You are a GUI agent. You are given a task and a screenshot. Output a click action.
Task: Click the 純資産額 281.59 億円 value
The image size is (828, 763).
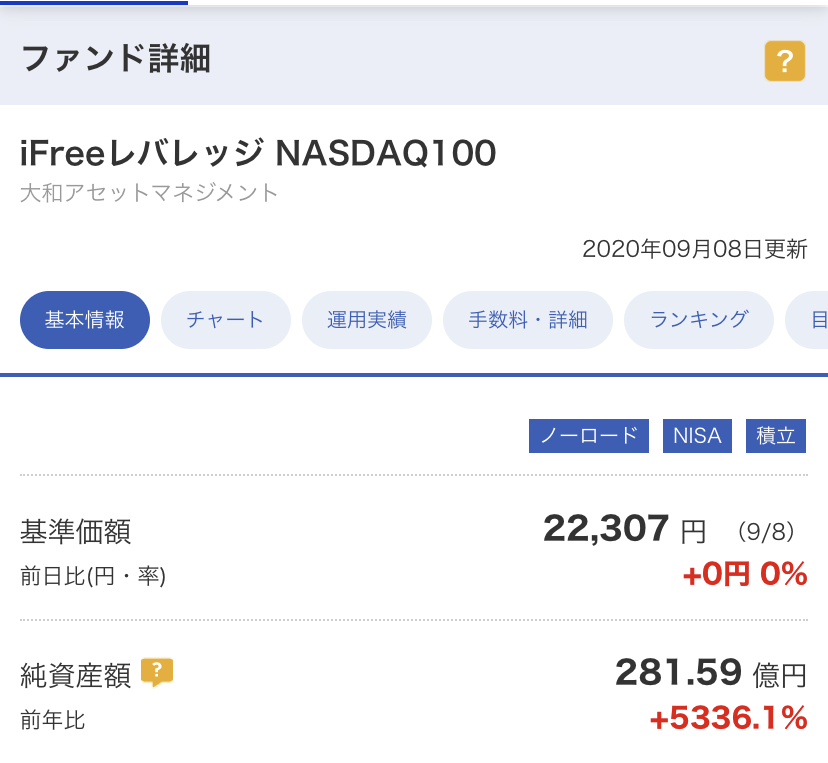pyautogui.click(x=711, y=673)
